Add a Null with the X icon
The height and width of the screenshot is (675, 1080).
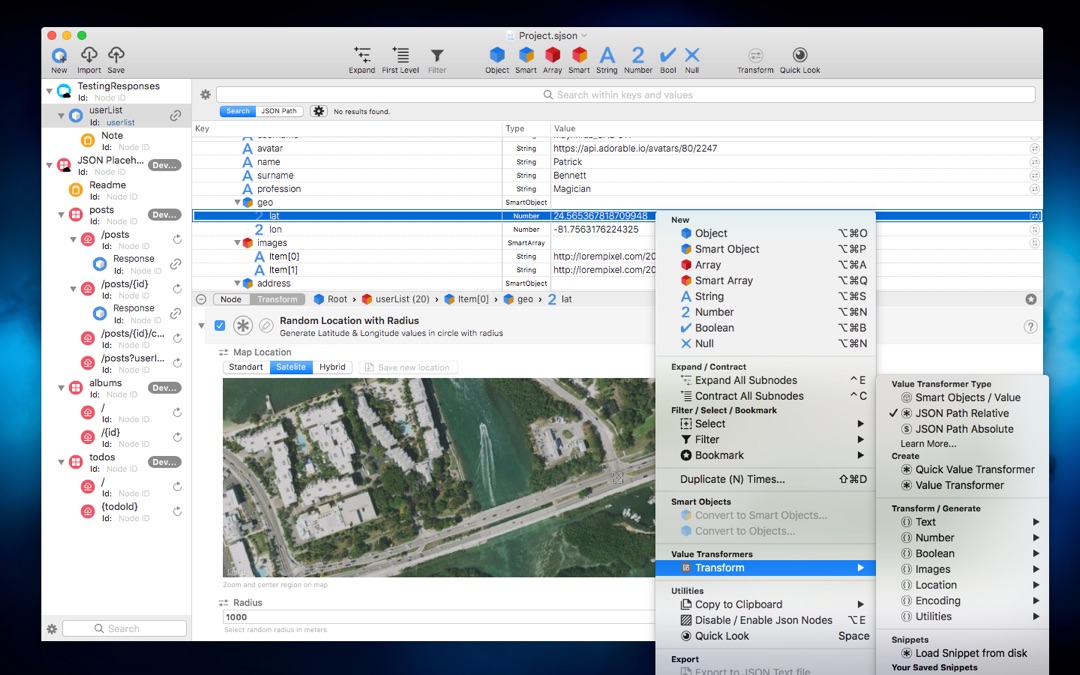coord(692,54)
